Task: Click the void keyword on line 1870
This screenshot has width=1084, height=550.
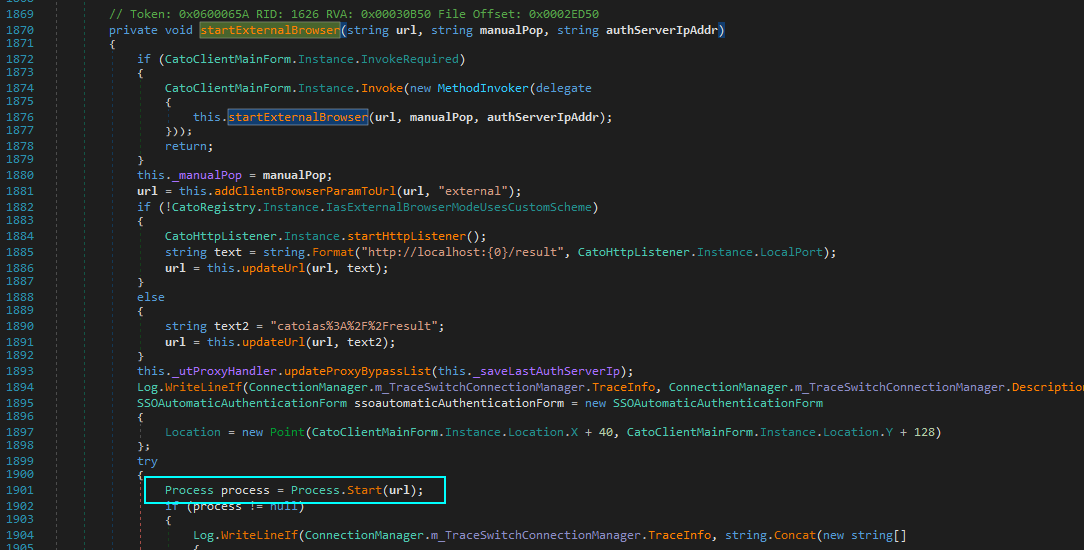Action: 179,30
